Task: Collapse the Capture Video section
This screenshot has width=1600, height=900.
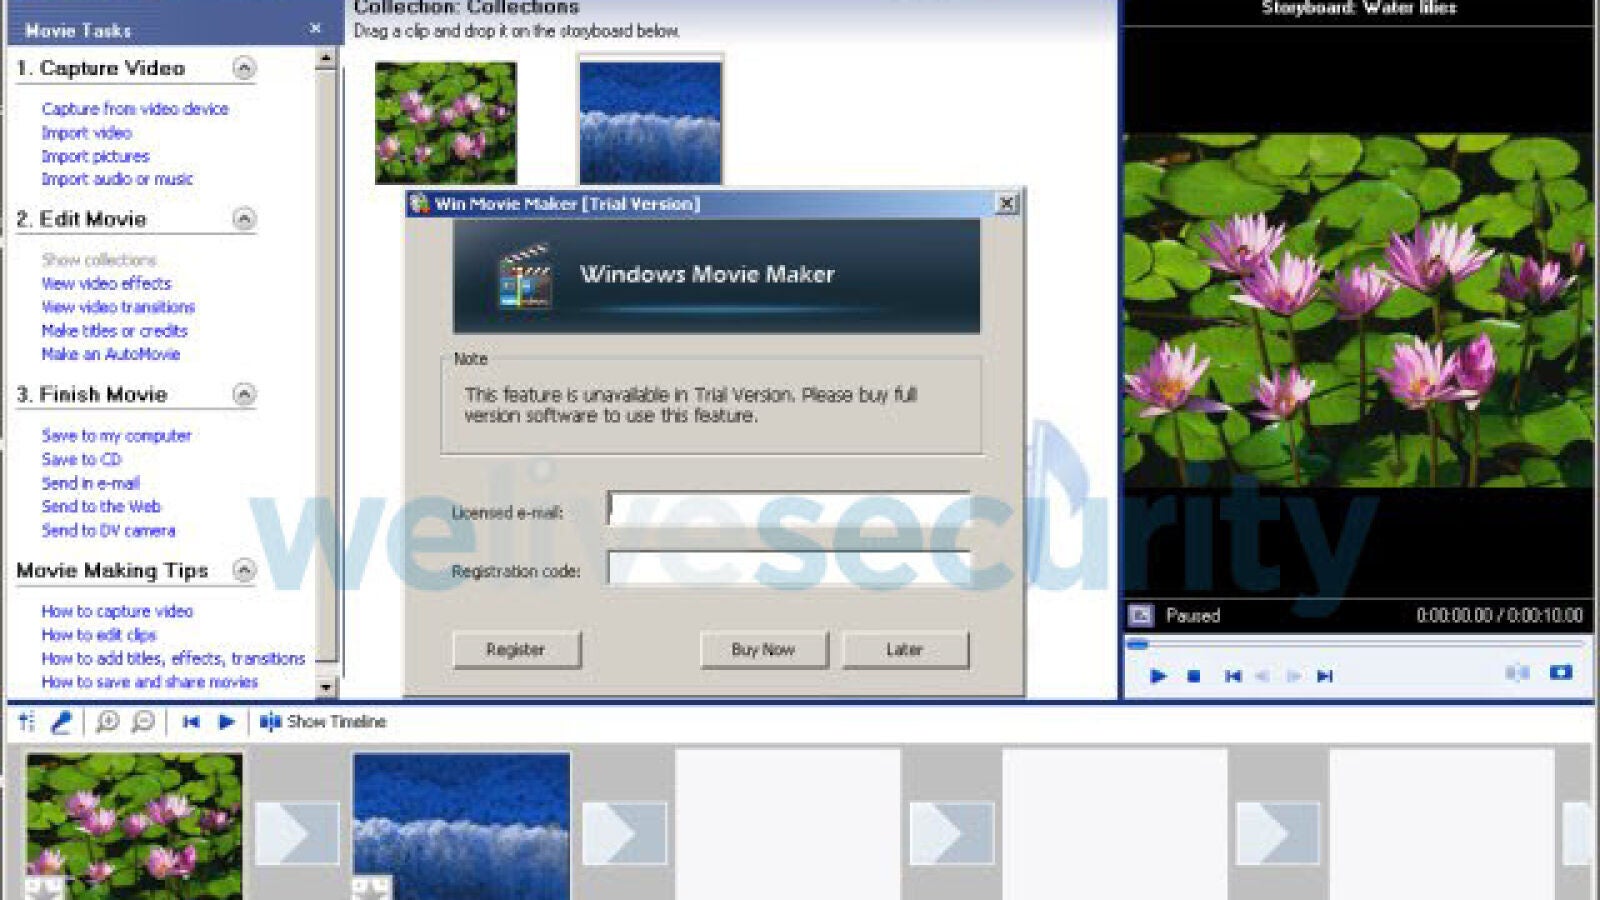Action: pyautogui.click(x=244, y=68)
